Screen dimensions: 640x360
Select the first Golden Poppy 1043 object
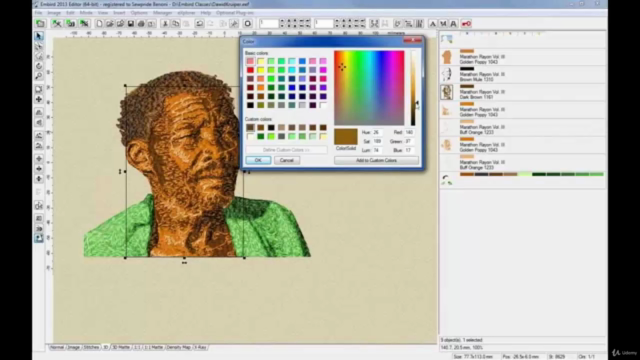[x=522, y=57]
